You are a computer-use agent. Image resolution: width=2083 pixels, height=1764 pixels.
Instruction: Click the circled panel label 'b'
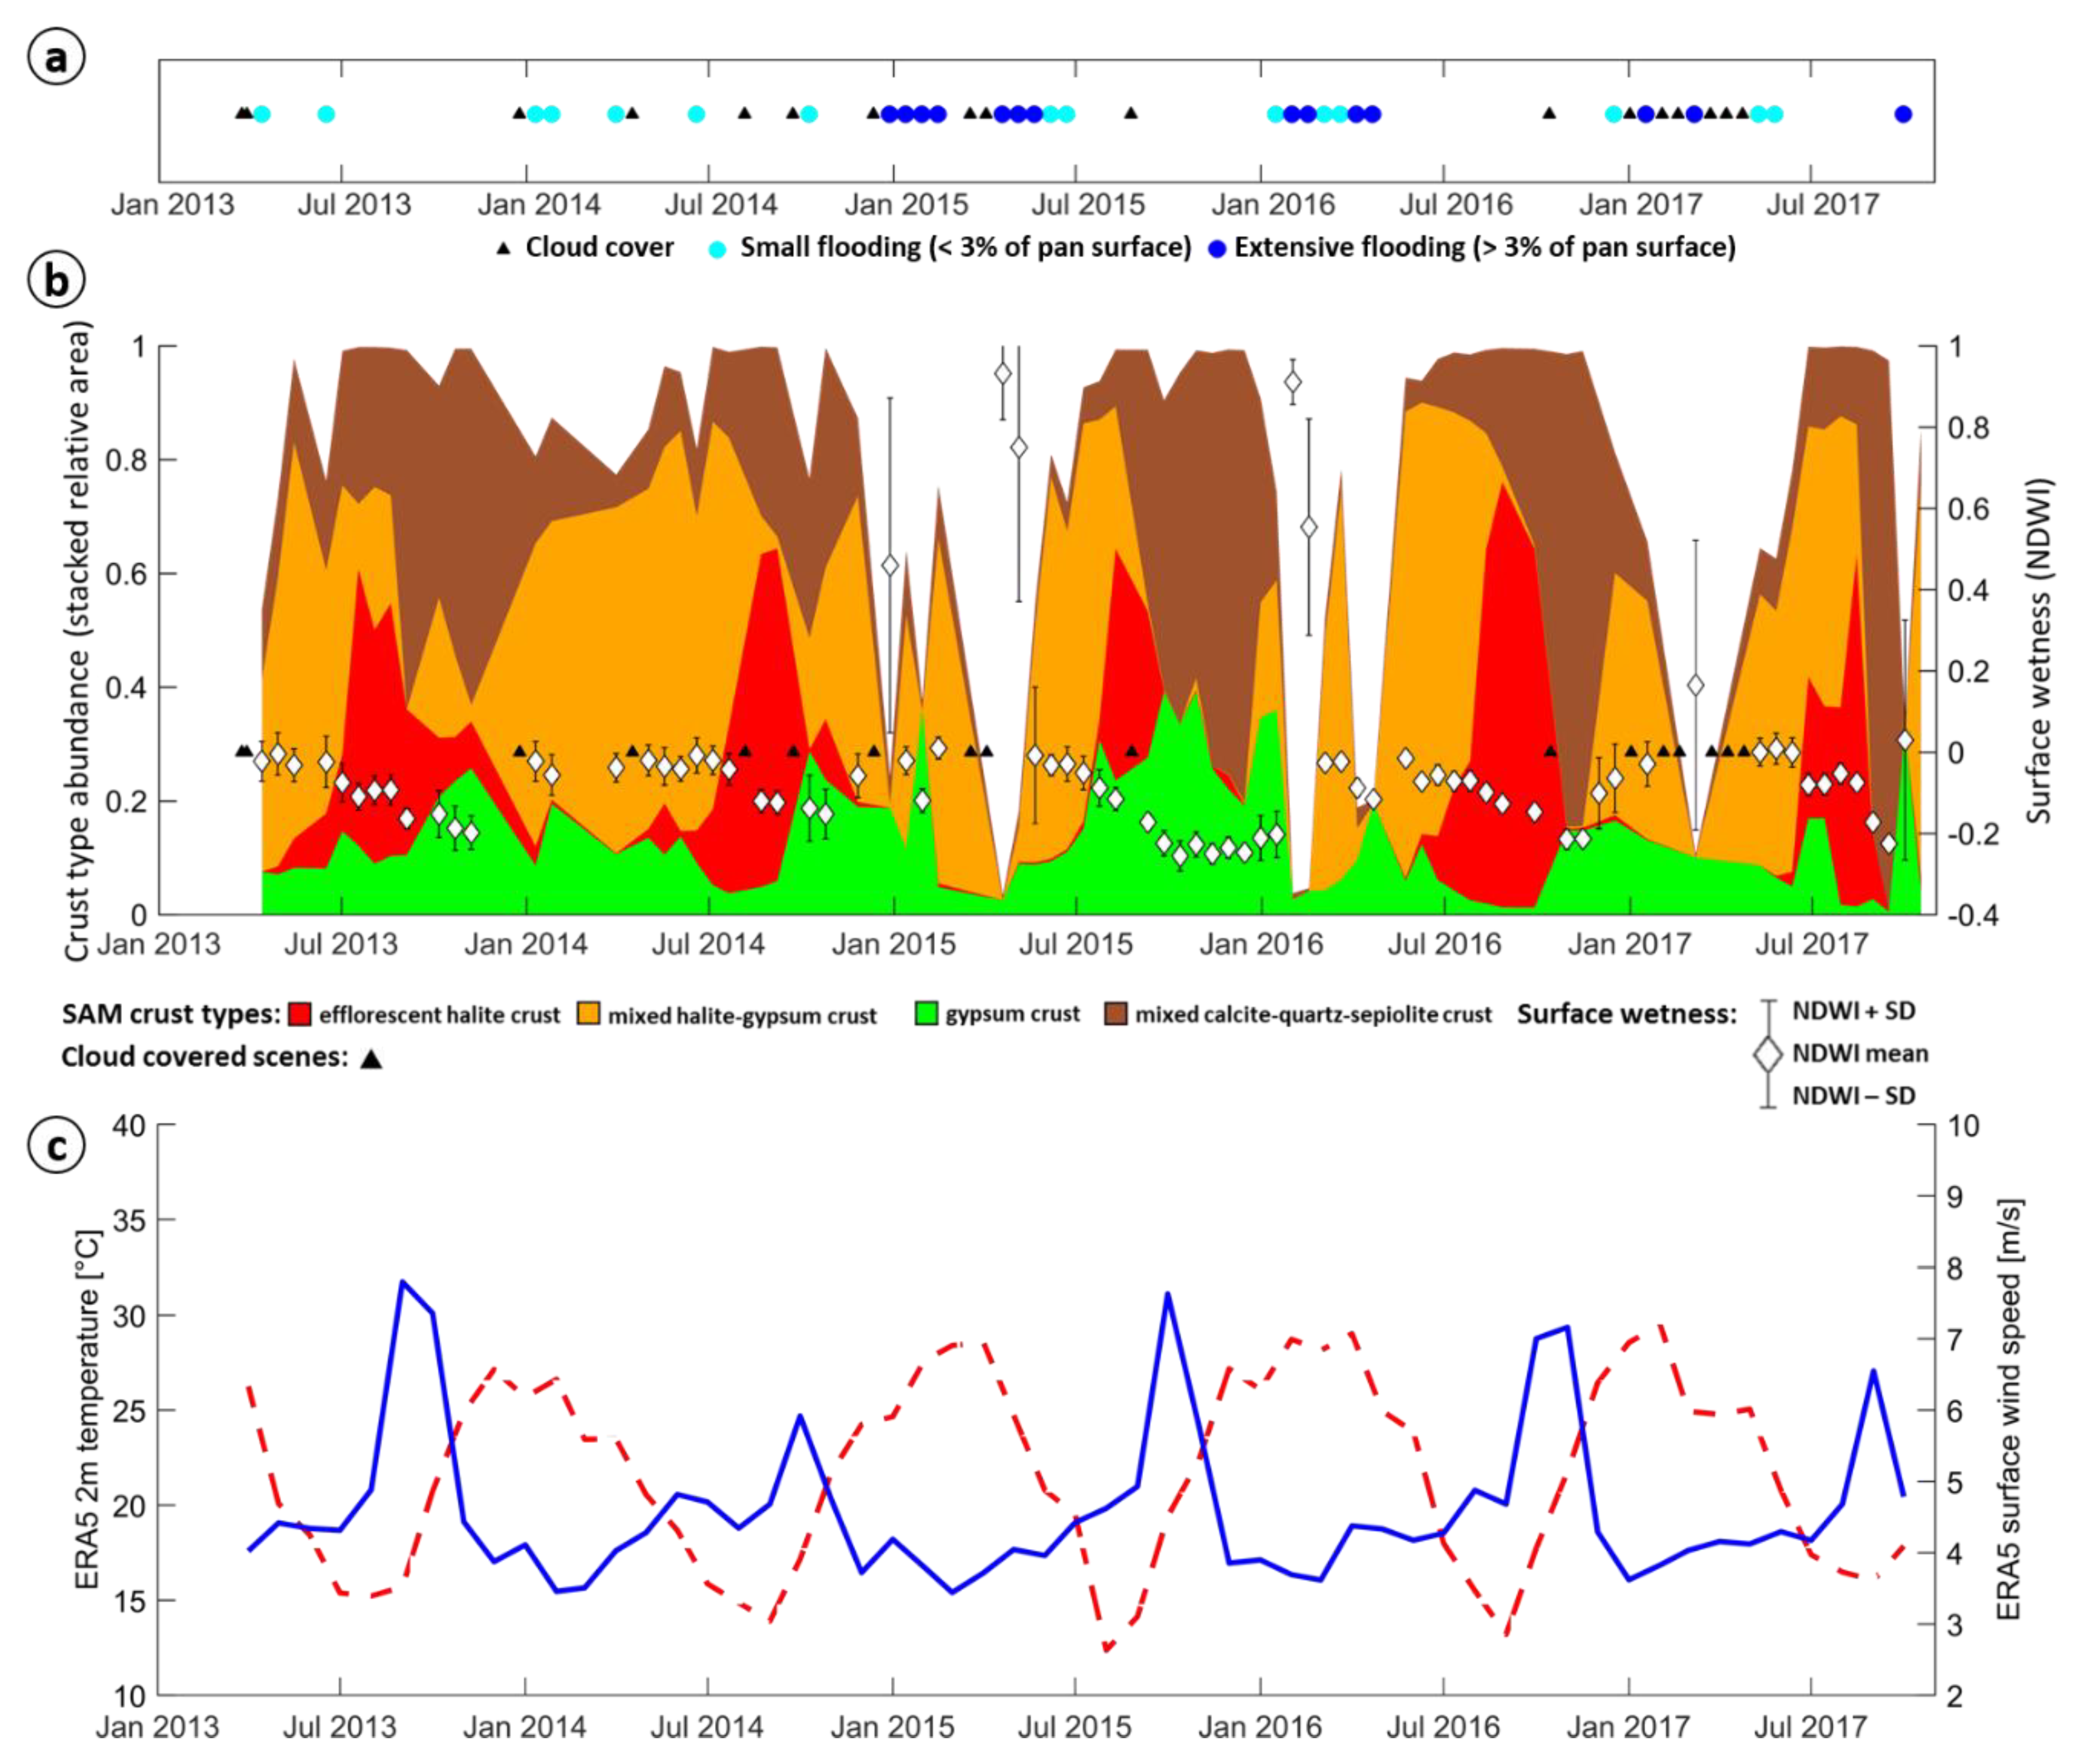[x=56, y=280]
